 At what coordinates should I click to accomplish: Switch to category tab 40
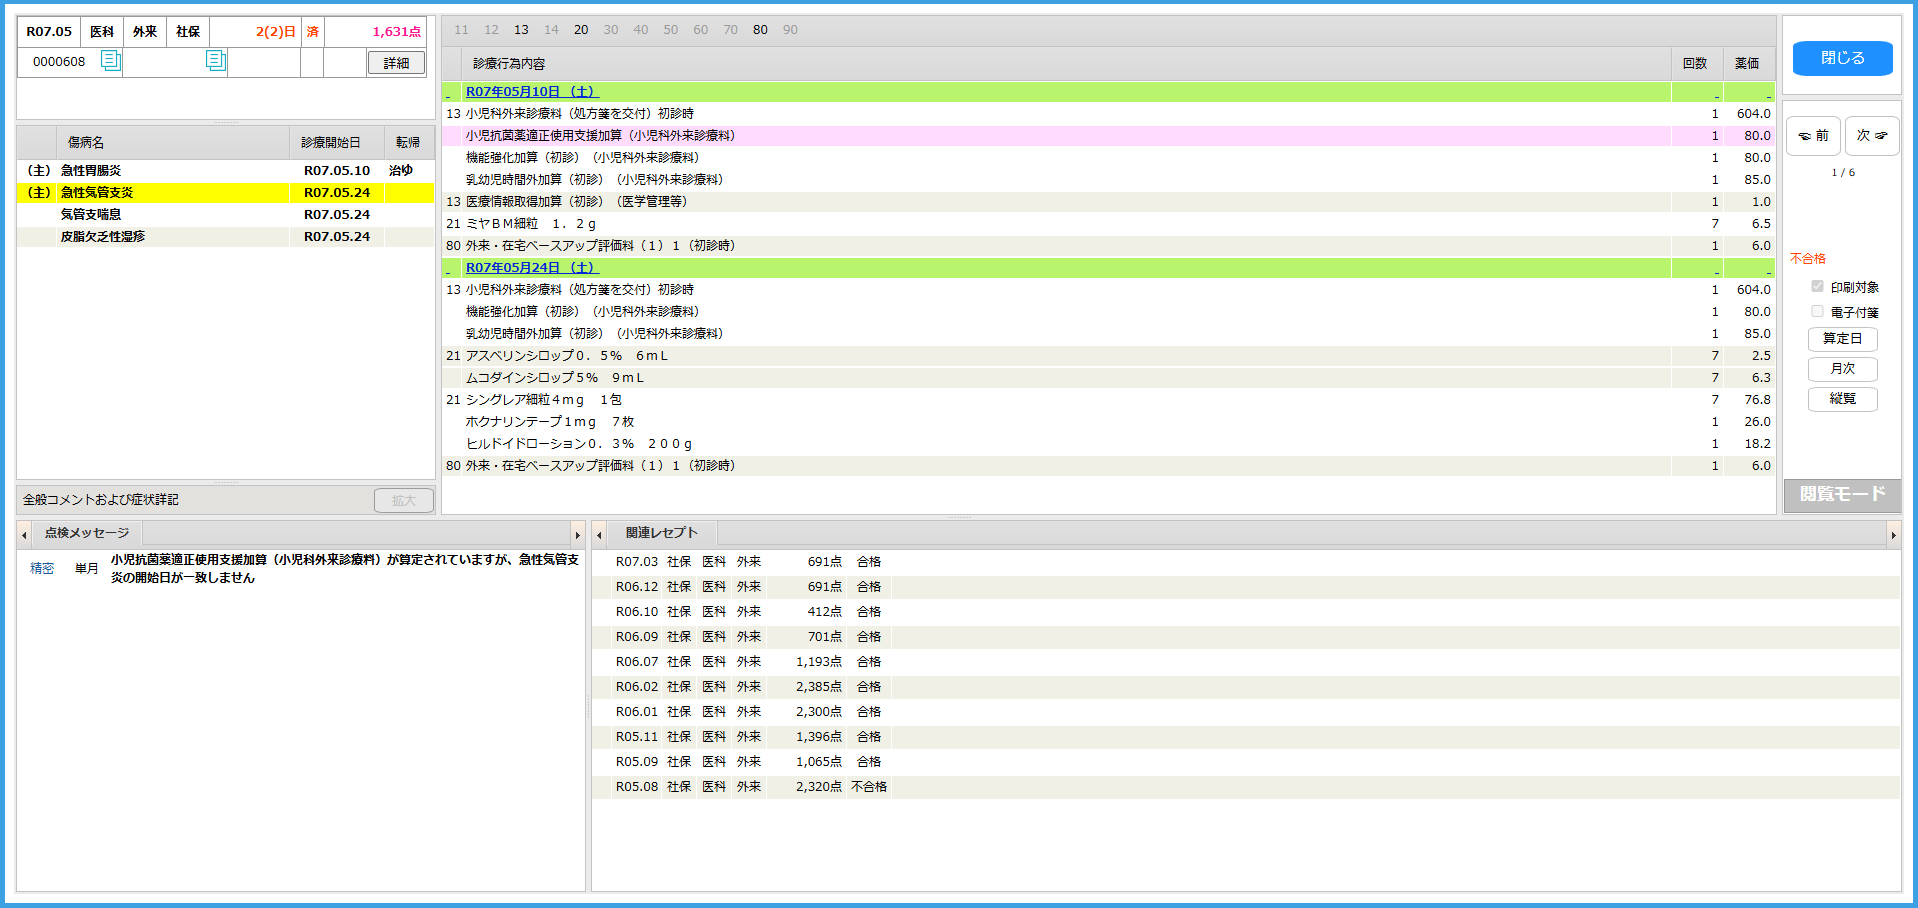641,30
